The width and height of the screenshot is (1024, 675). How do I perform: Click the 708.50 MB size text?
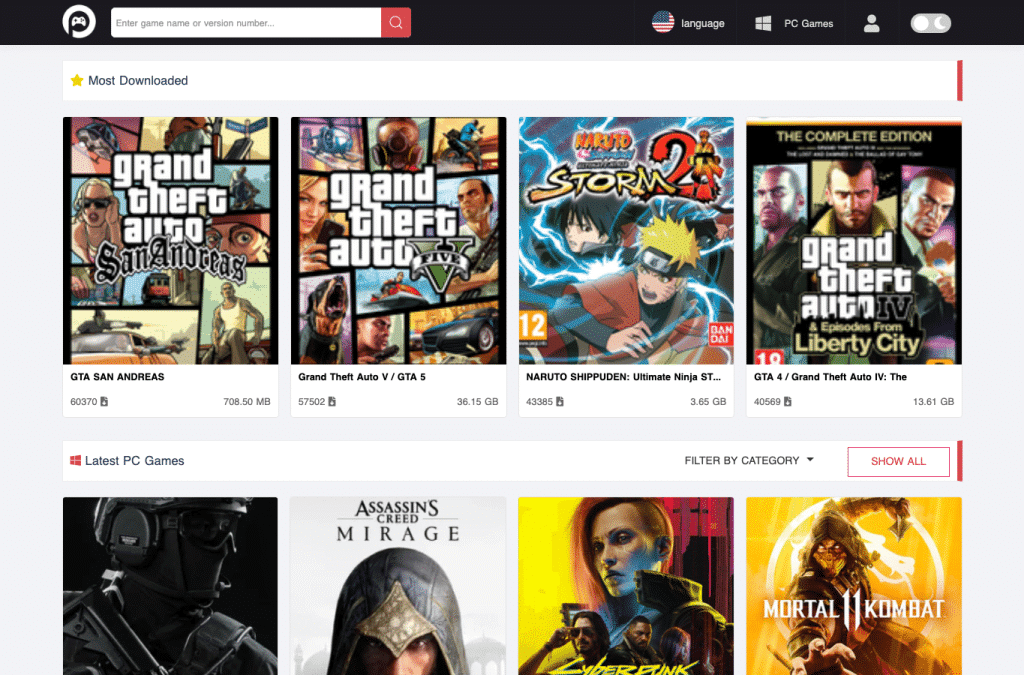247,401
